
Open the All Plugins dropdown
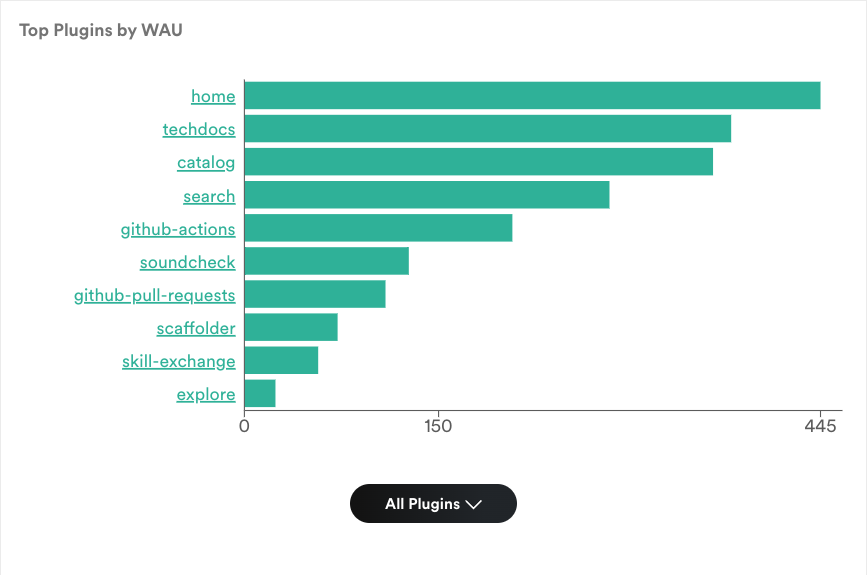433,504
